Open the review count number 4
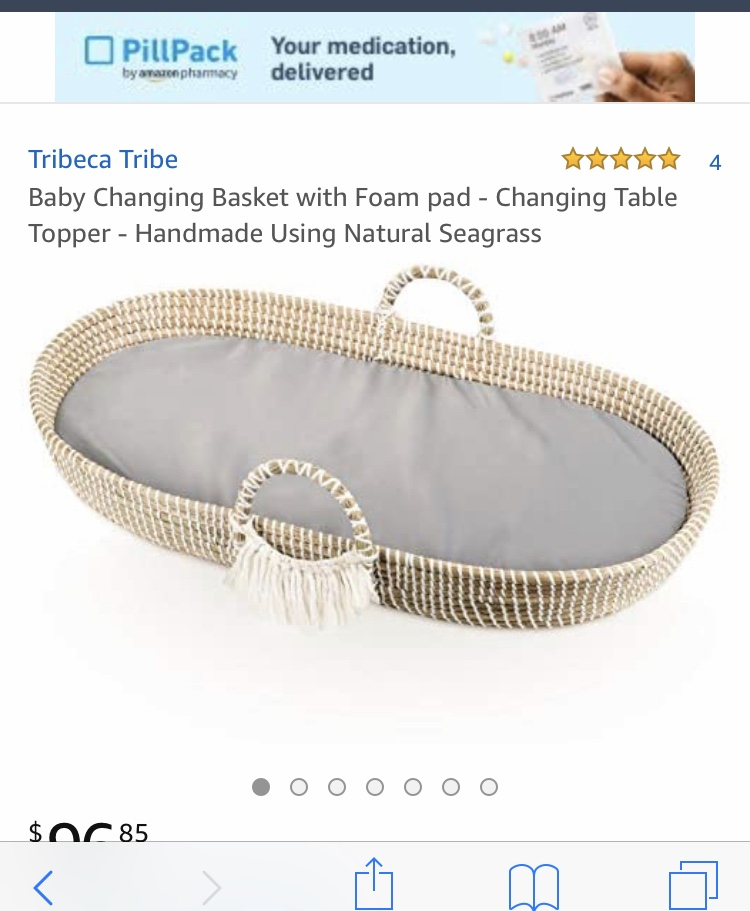The width and height of the screenshot is (750, 911). (x=715, y=162)
